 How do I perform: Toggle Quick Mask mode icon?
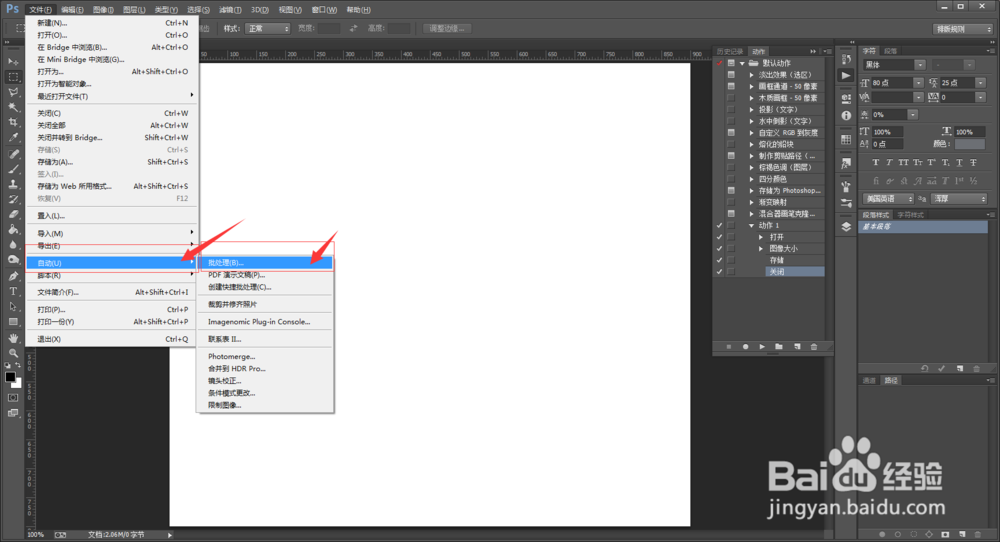(x=13, y=398)
